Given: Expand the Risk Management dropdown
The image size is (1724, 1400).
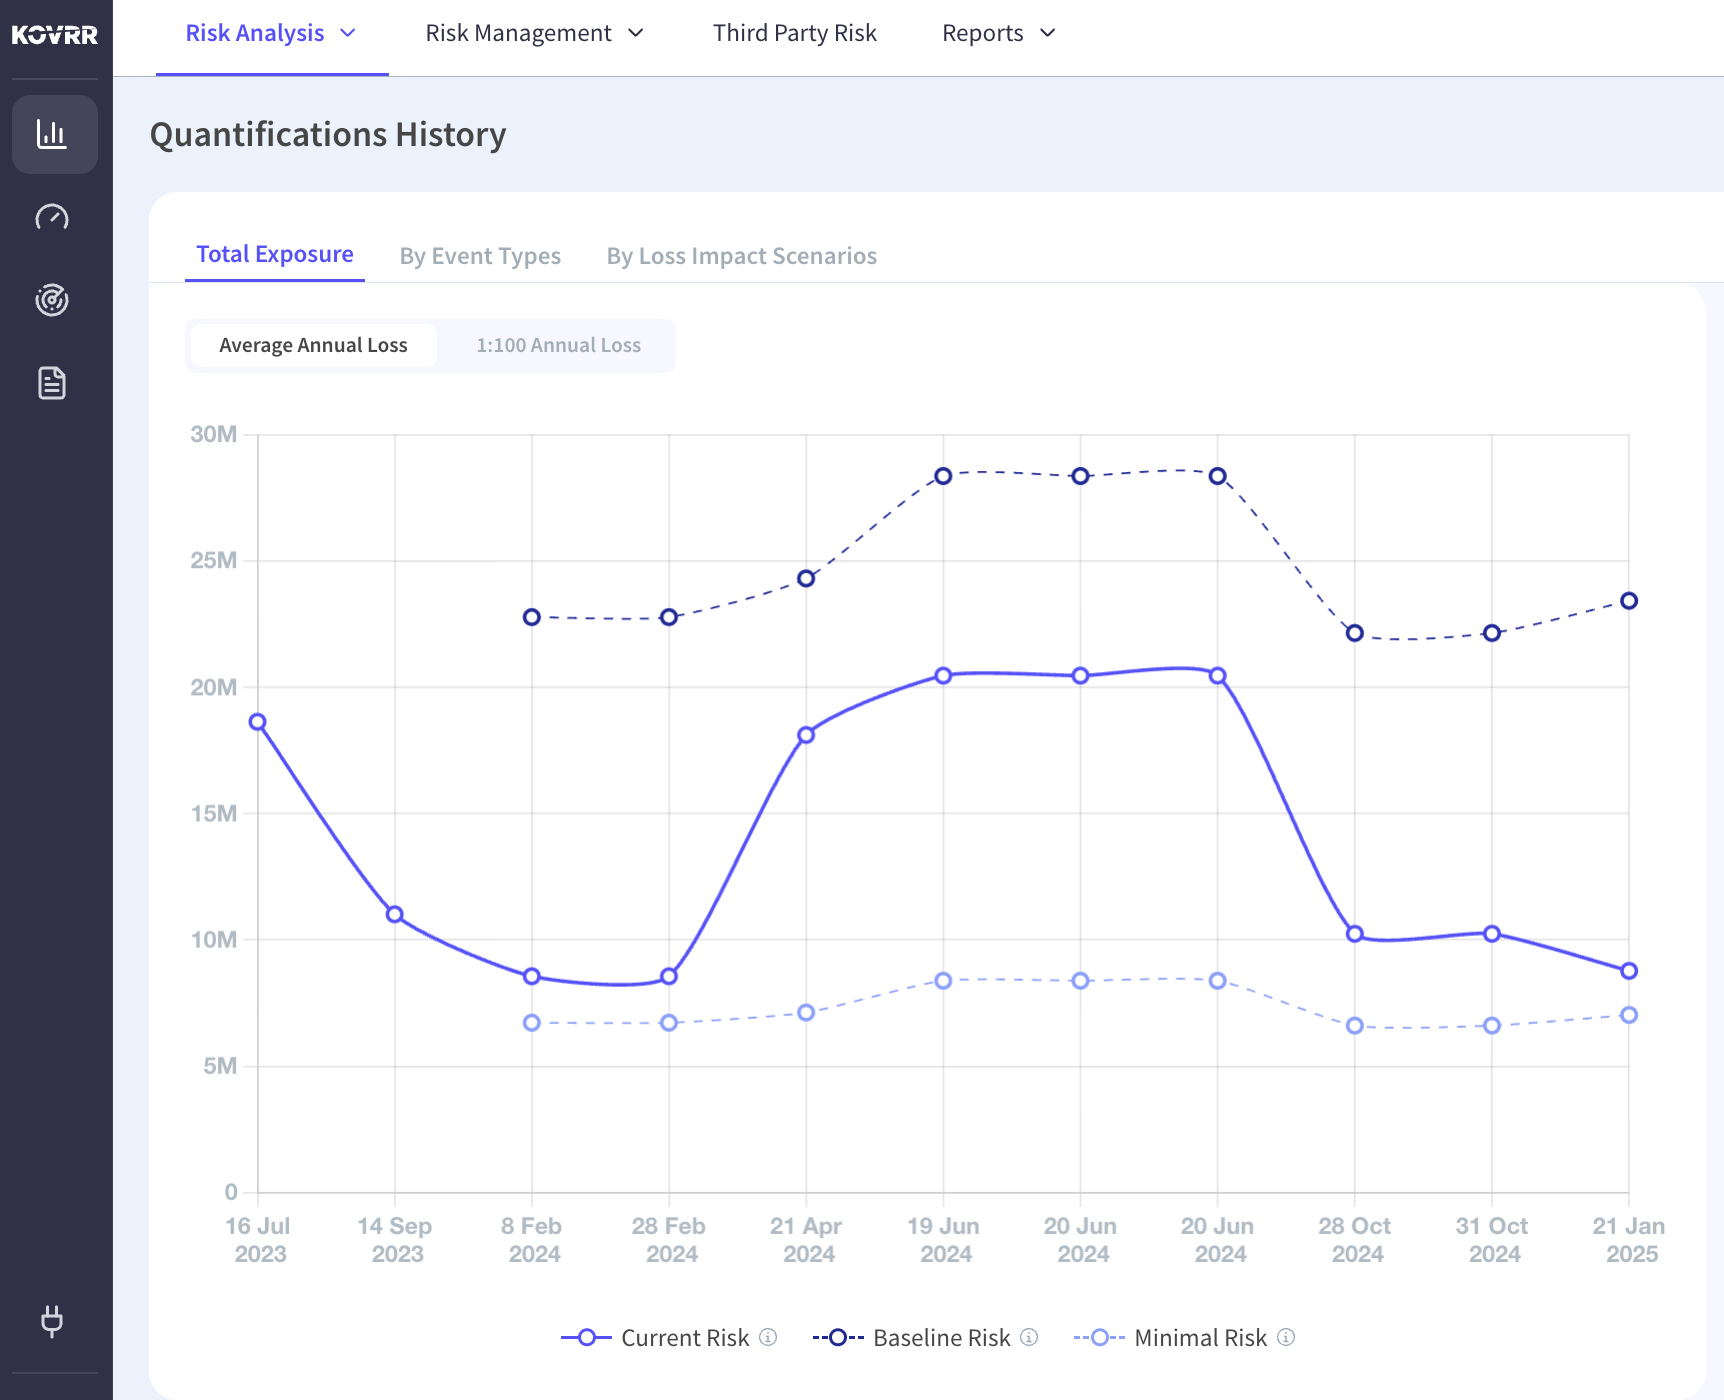Looking at the screenshot, I should click(x=535, y=34).
